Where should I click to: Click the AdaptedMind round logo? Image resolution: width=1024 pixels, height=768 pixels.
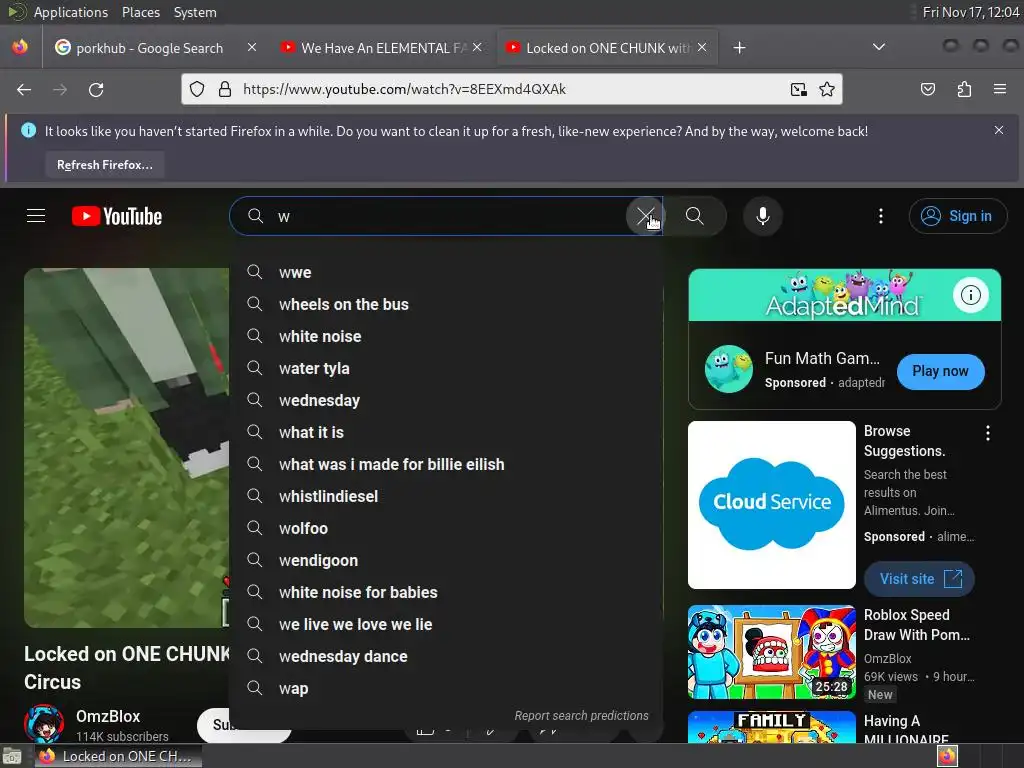[x=729, y=369]
